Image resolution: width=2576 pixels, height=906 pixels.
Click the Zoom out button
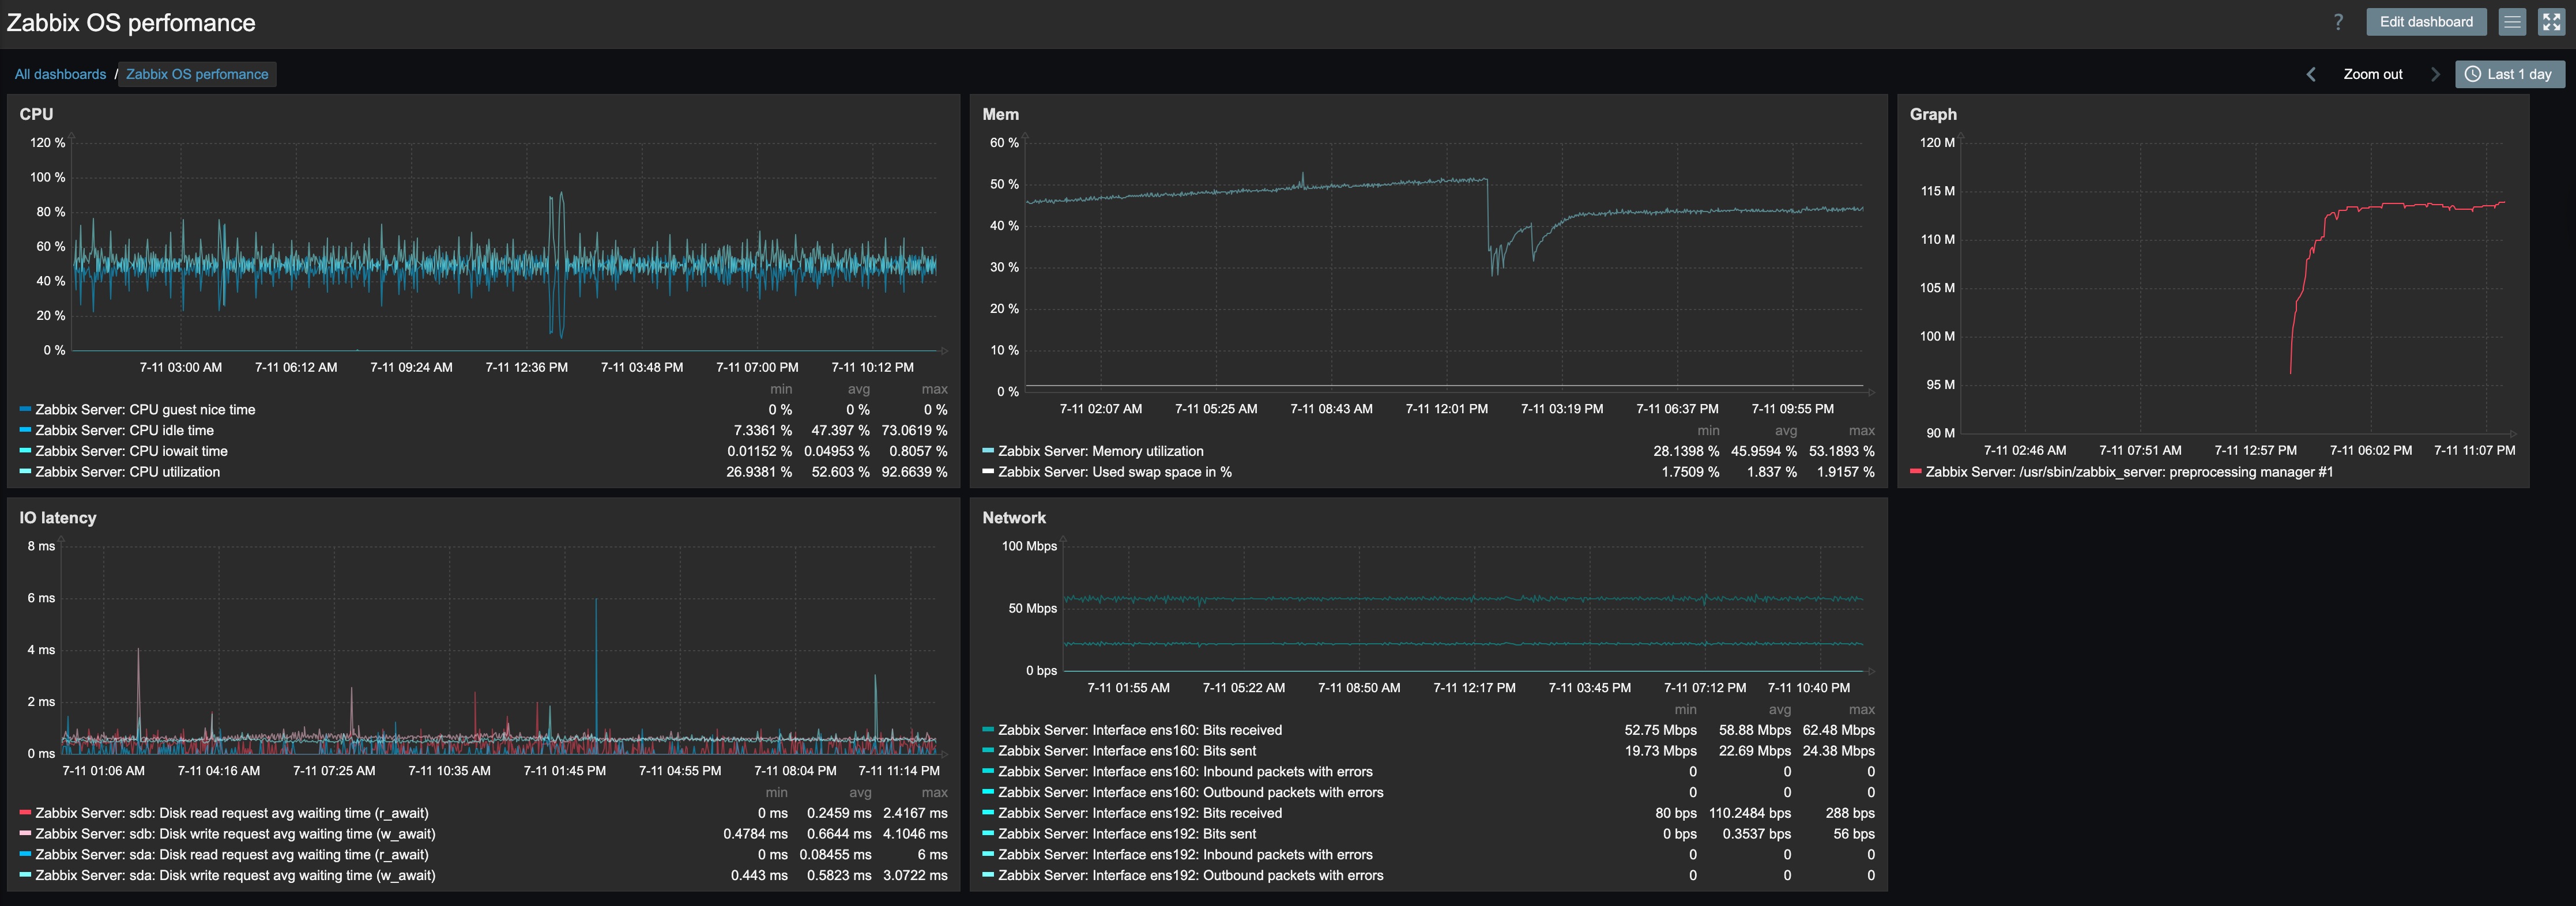2373,74
